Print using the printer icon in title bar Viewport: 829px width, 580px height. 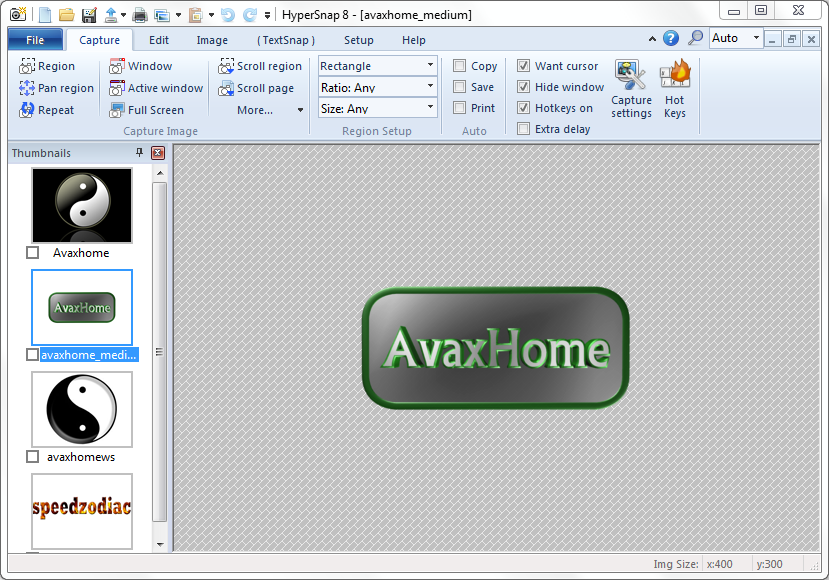(140, 15)
